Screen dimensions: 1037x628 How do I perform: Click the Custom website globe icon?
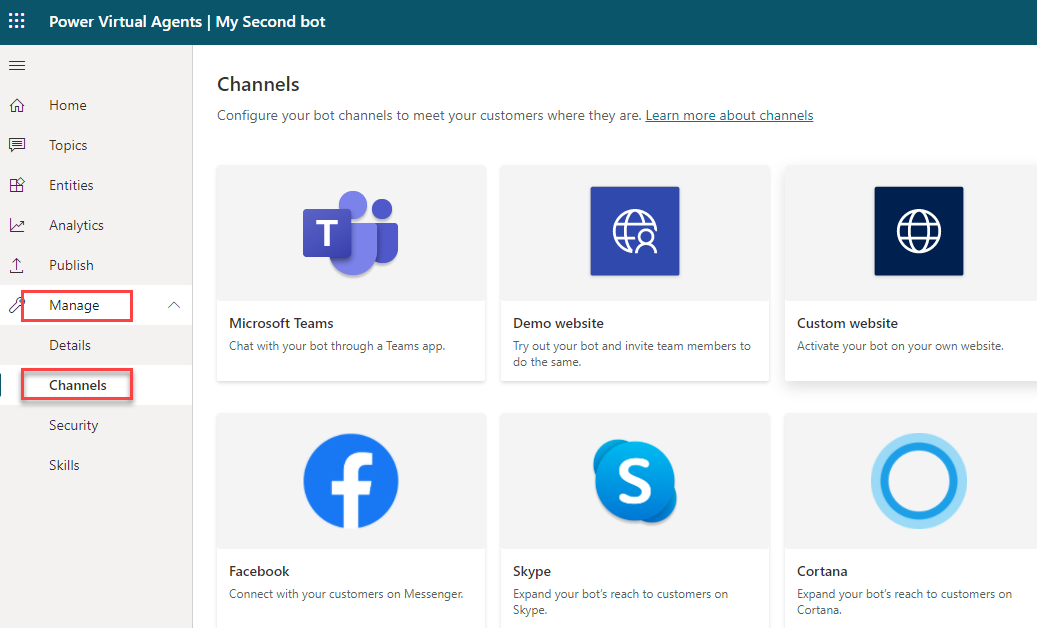[x=919, y=231]
